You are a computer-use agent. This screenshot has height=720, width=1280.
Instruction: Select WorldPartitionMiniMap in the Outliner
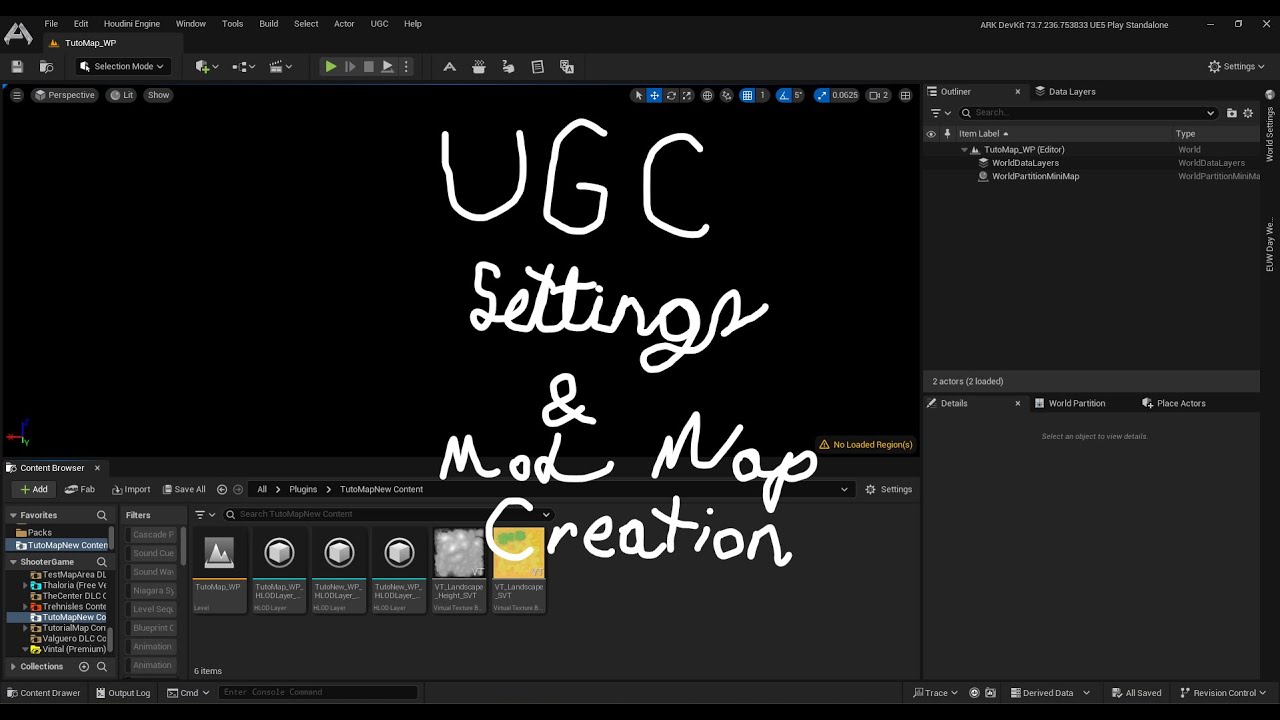pos(1035,176)
